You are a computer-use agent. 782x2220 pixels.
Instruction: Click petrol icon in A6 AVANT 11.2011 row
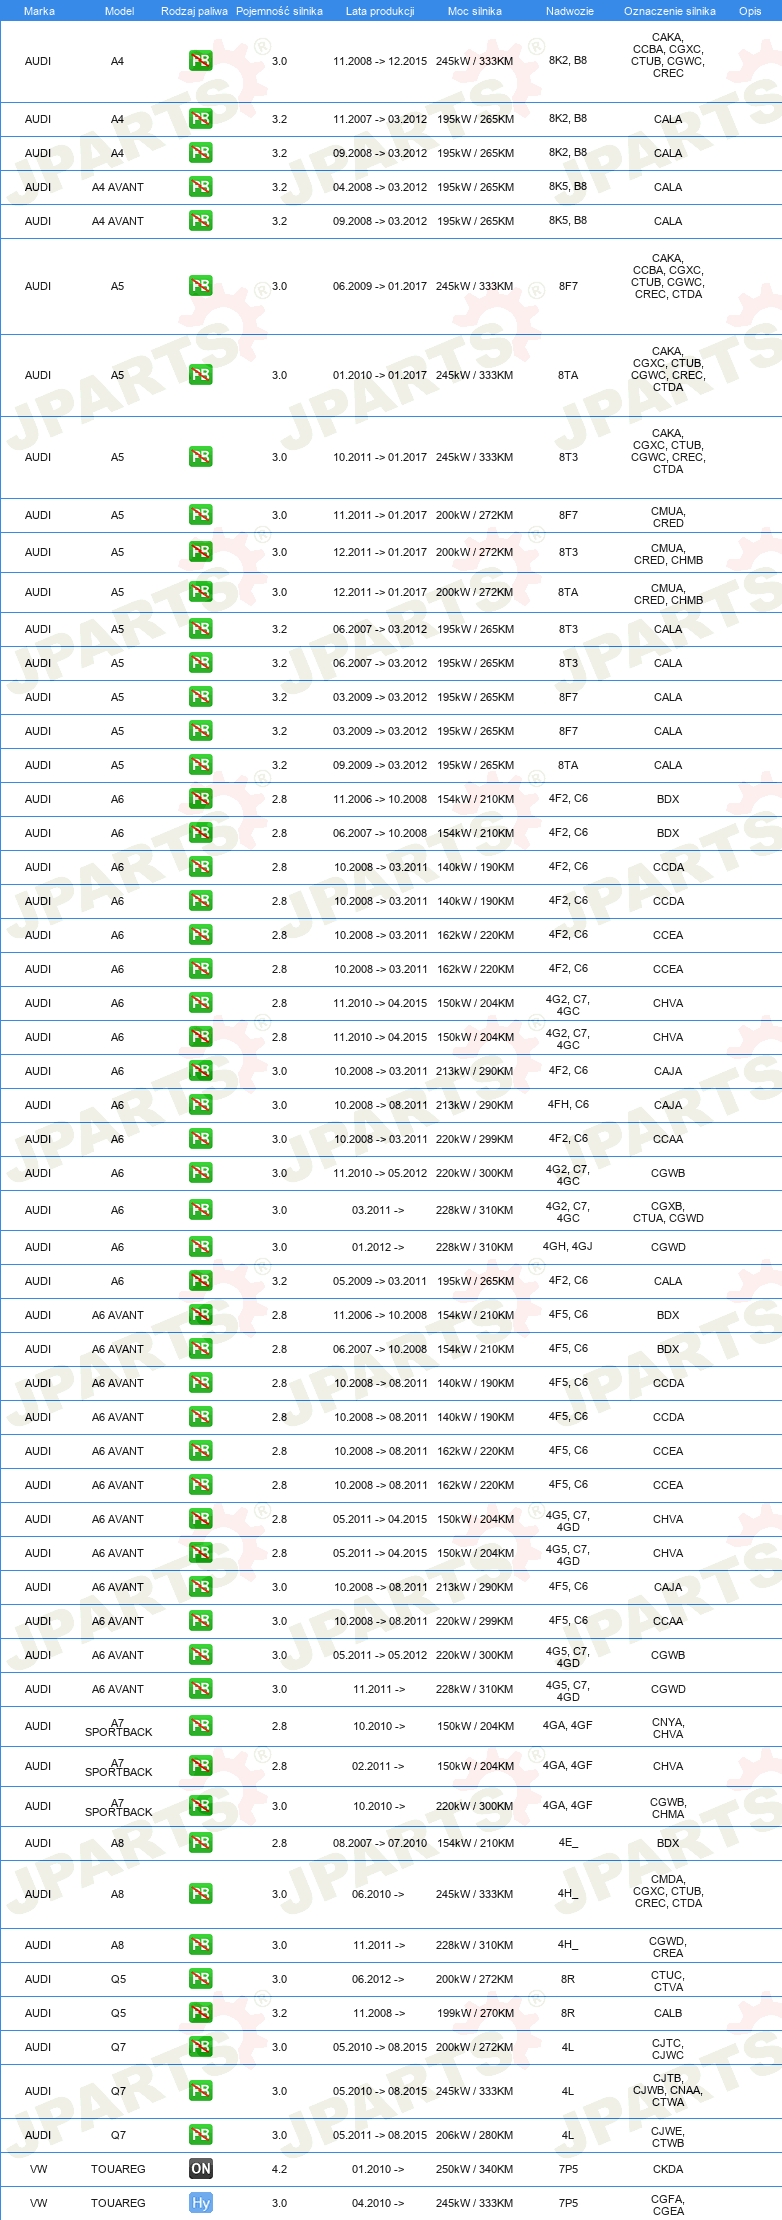(201, 1689)
